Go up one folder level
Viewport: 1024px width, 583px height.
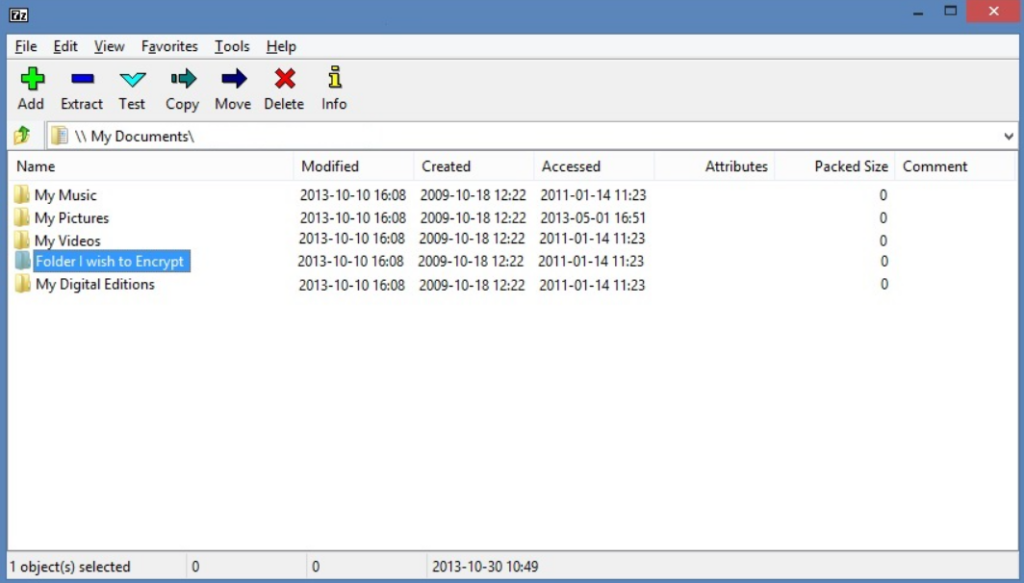(22, 135)
